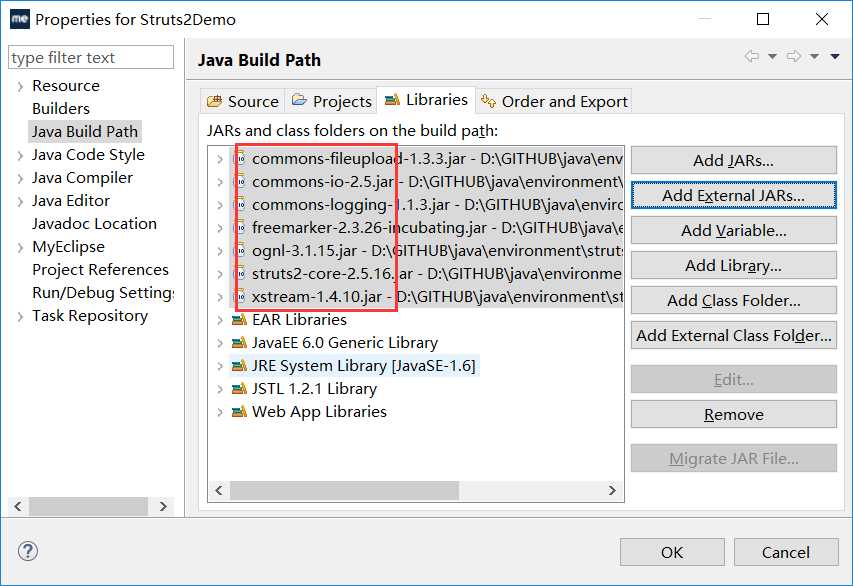Viewport: 853px width, 586px height.
Task: Click the JavaEE 6.0 Generic Library icon
Action: [239, 343]
